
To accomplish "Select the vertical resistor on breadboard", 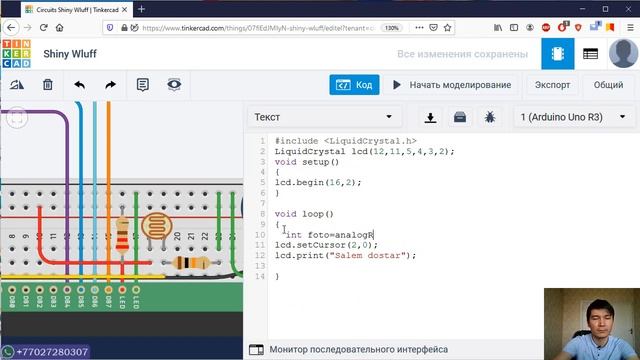I will tap(122, 234).
